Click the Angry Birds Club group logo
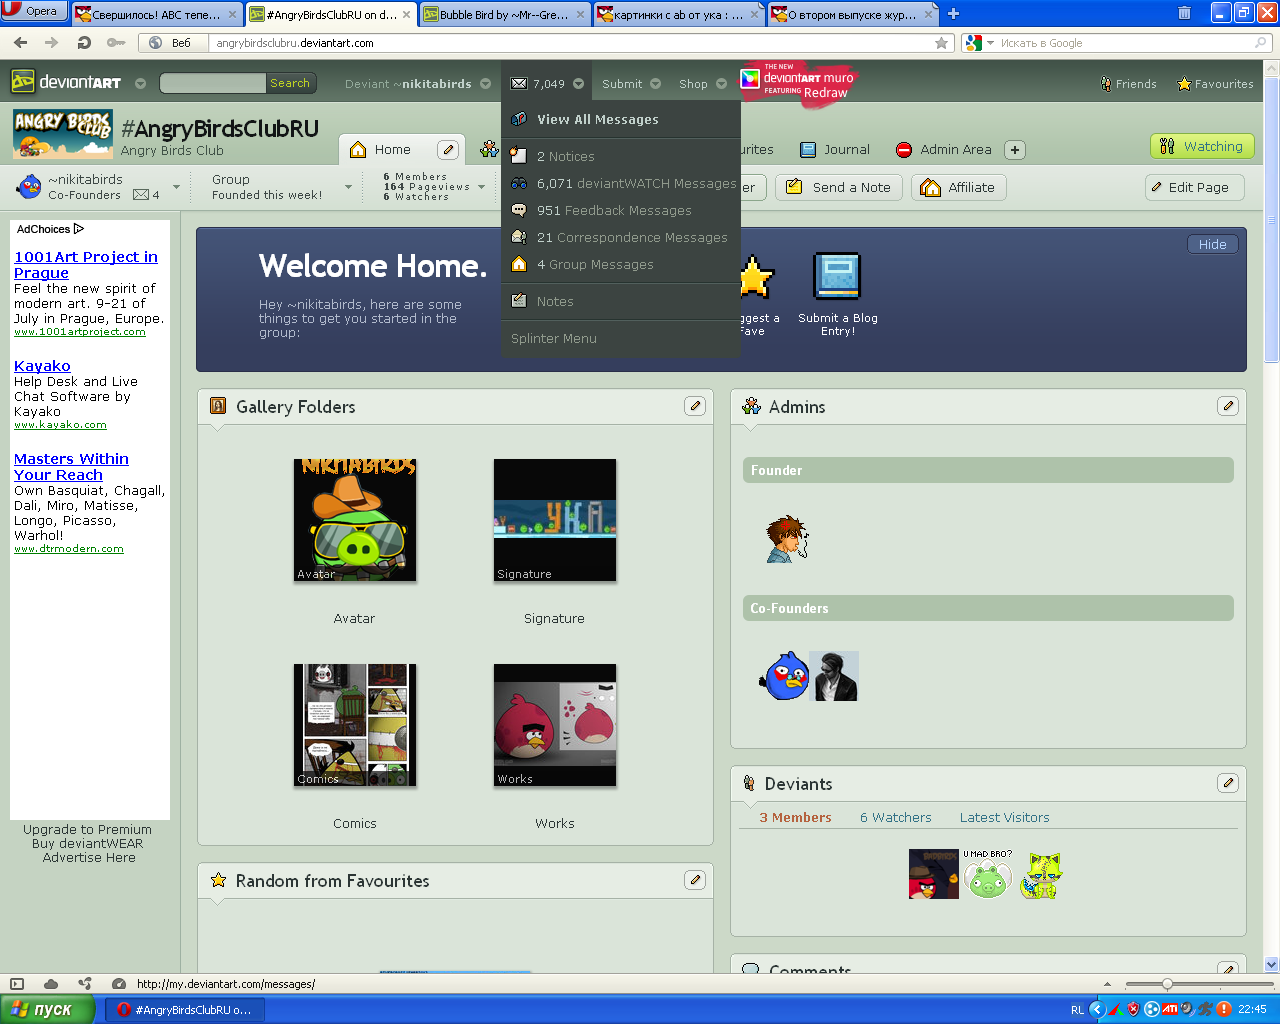Image resolution: width=1280 pixels, height=1024 pixels. coord(63,134)
